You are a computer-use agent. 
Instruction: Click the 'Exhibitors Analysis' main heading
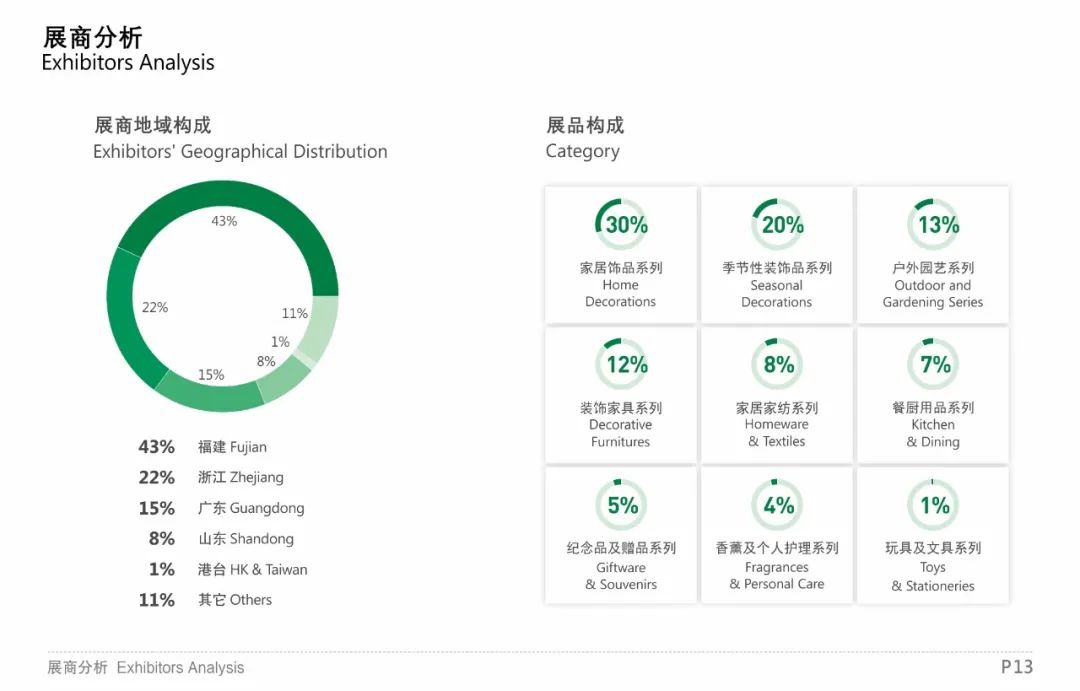point(128,63)
